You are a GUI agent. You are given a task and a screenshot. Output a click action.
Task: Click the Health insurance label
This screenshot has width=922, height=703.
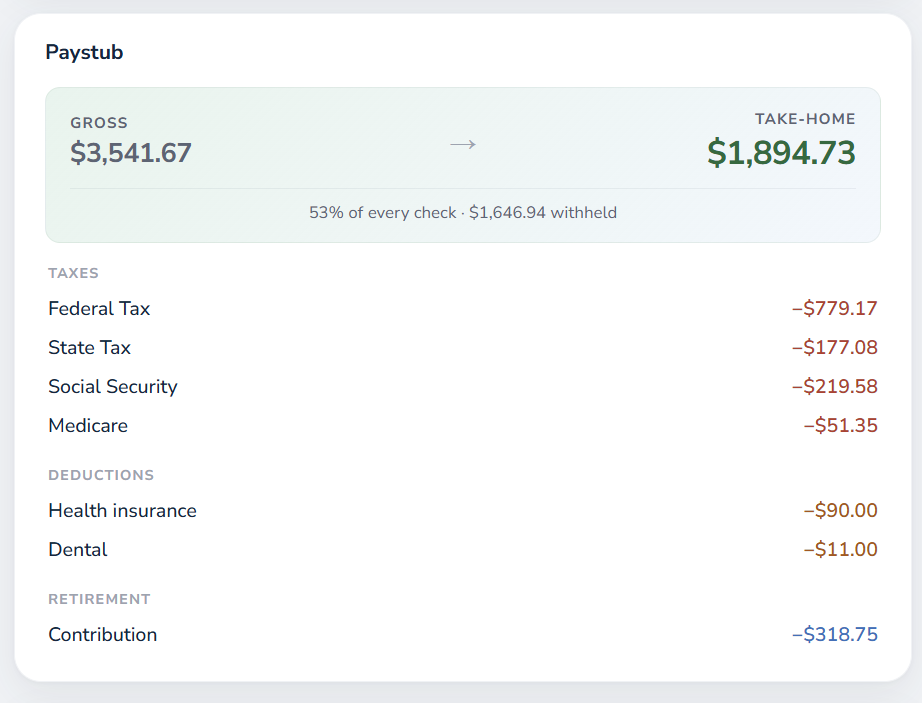click(x=122, y=511)
